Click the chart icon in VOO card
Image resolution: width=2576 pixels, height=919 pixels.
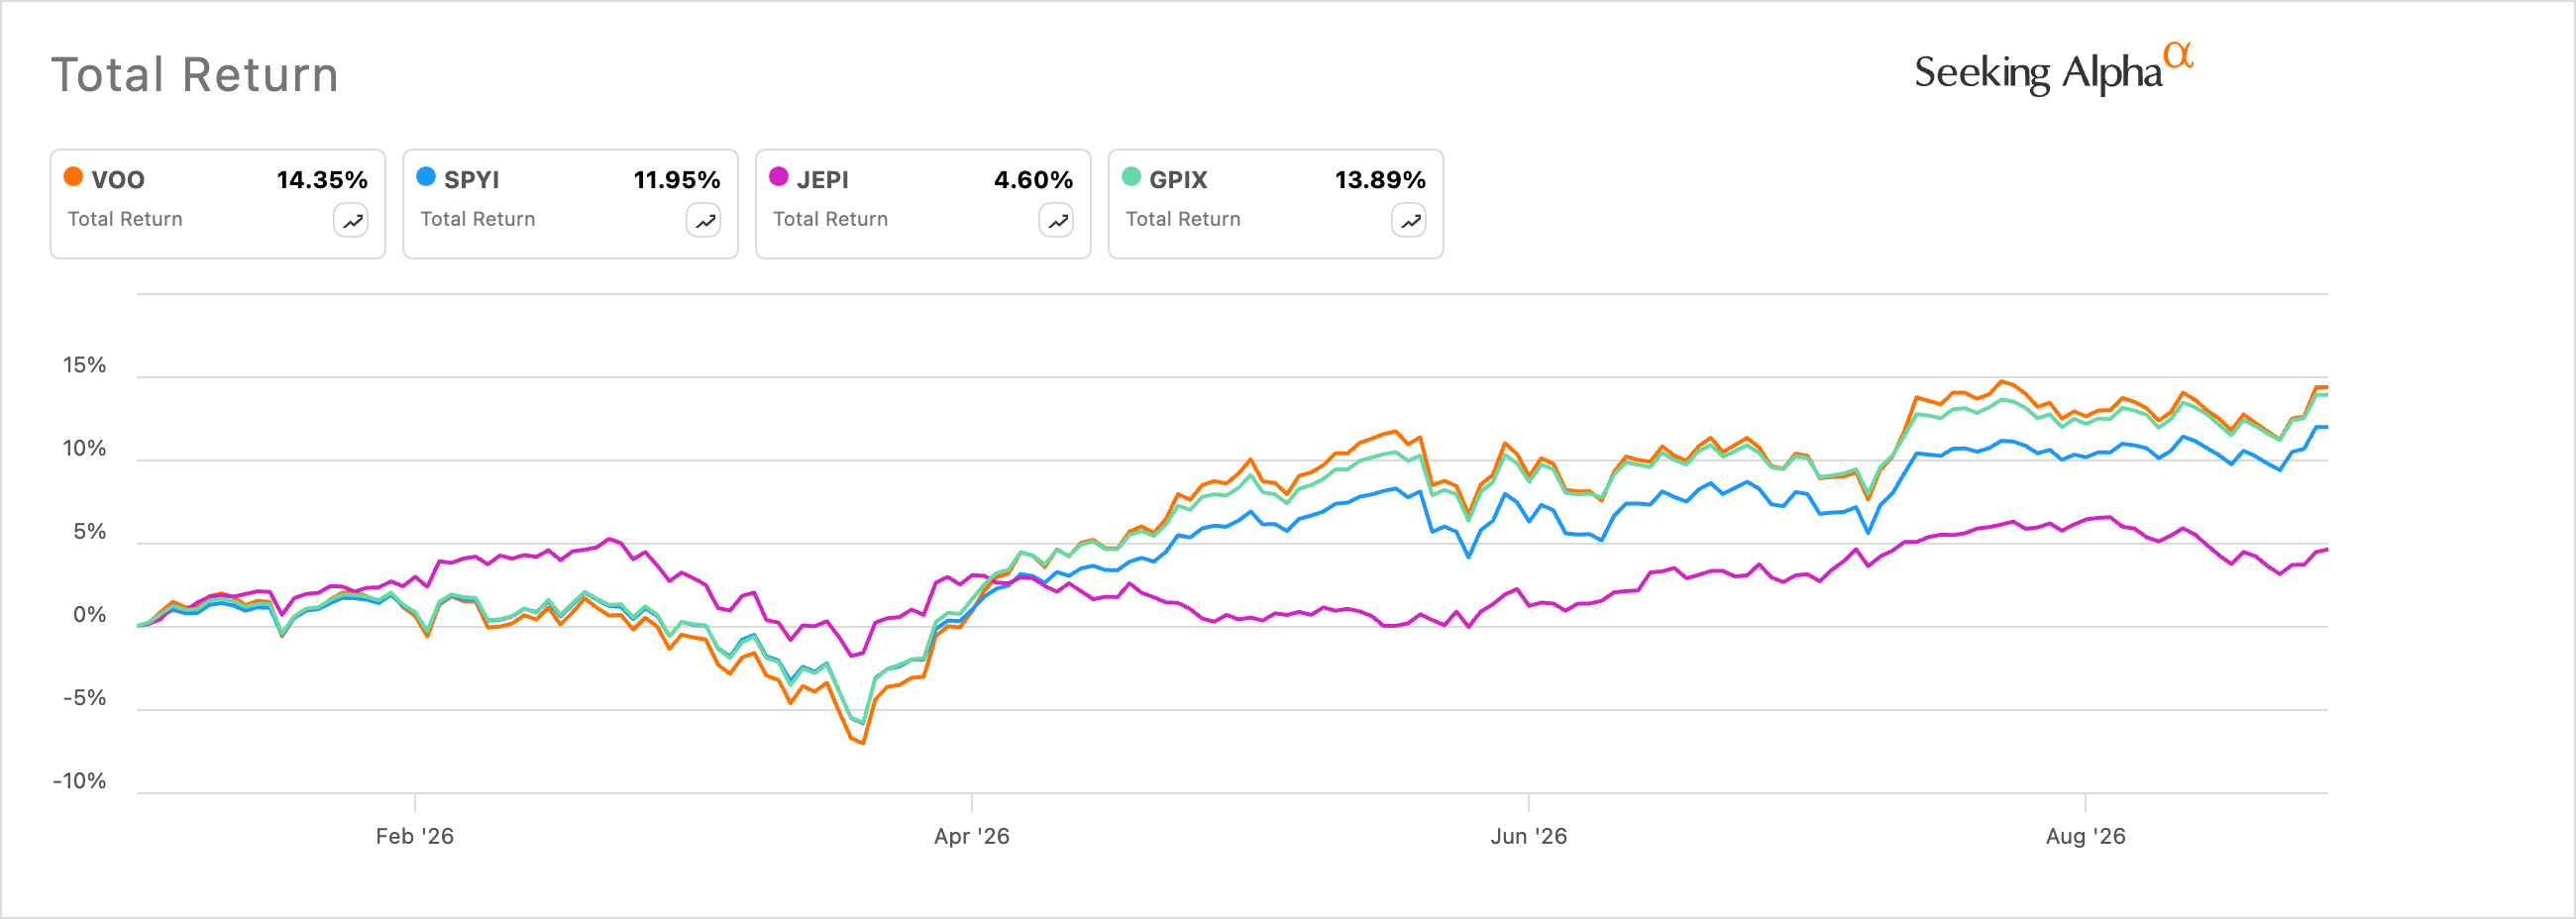pos(351,221)
